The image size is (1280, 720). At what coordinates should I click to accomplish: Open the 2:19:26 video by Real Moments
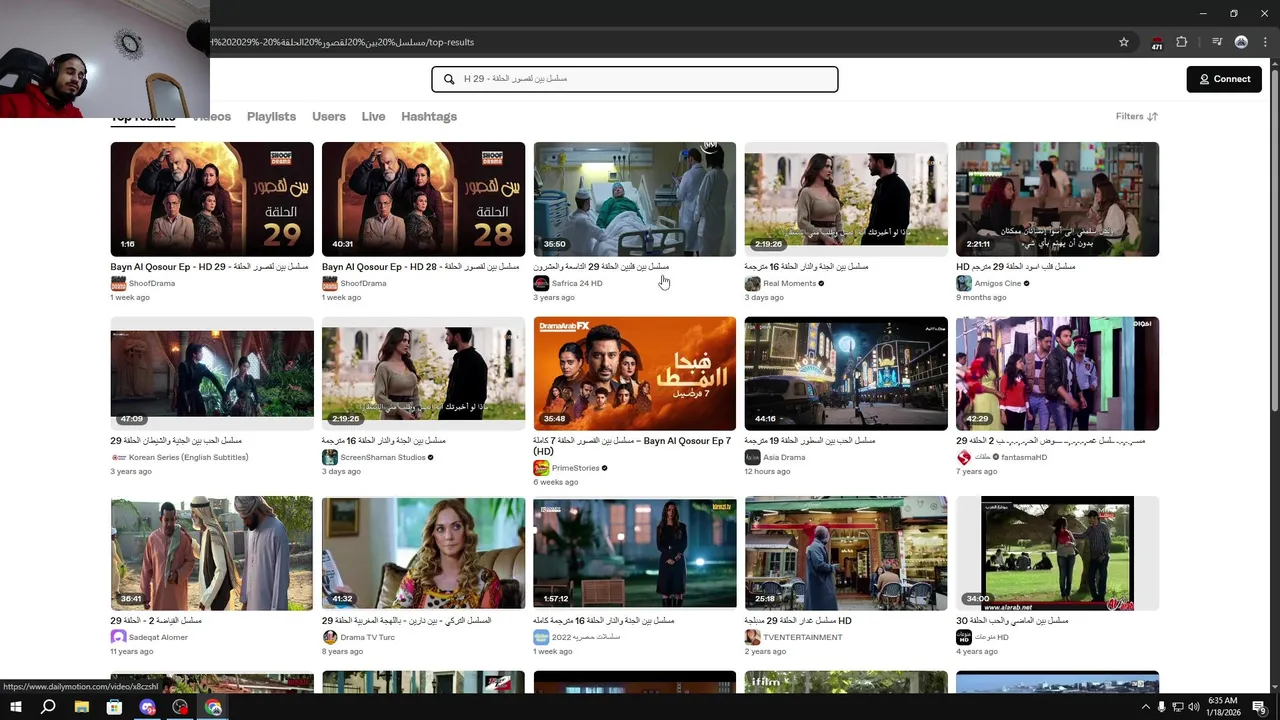point(846,199)
